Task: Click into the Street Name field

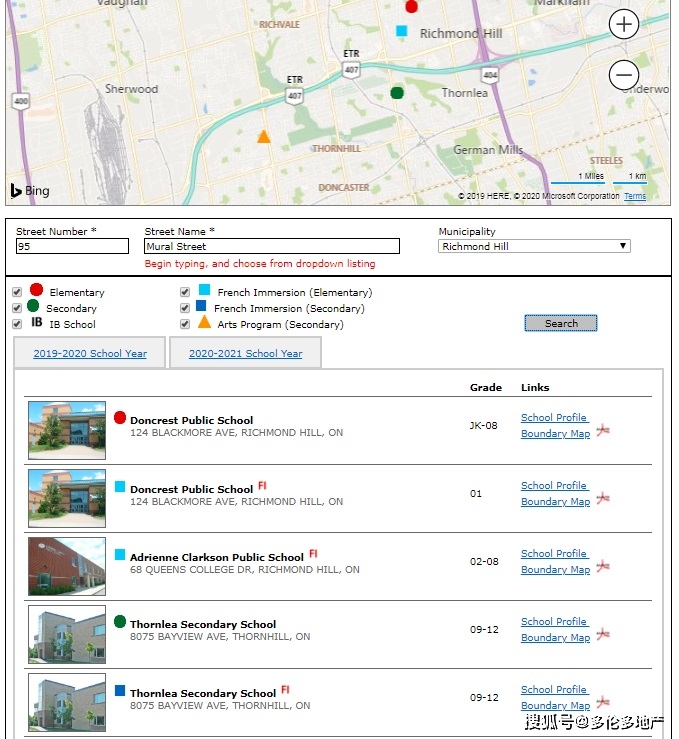Action: tap(272, 246)
